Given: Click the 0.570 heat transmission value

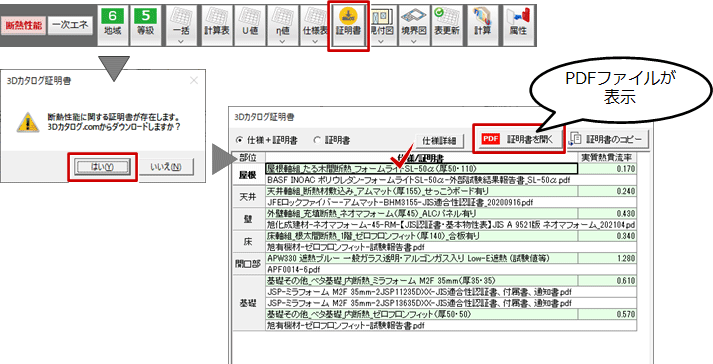Looking at the screenshot, I should [x=607, y=314].
